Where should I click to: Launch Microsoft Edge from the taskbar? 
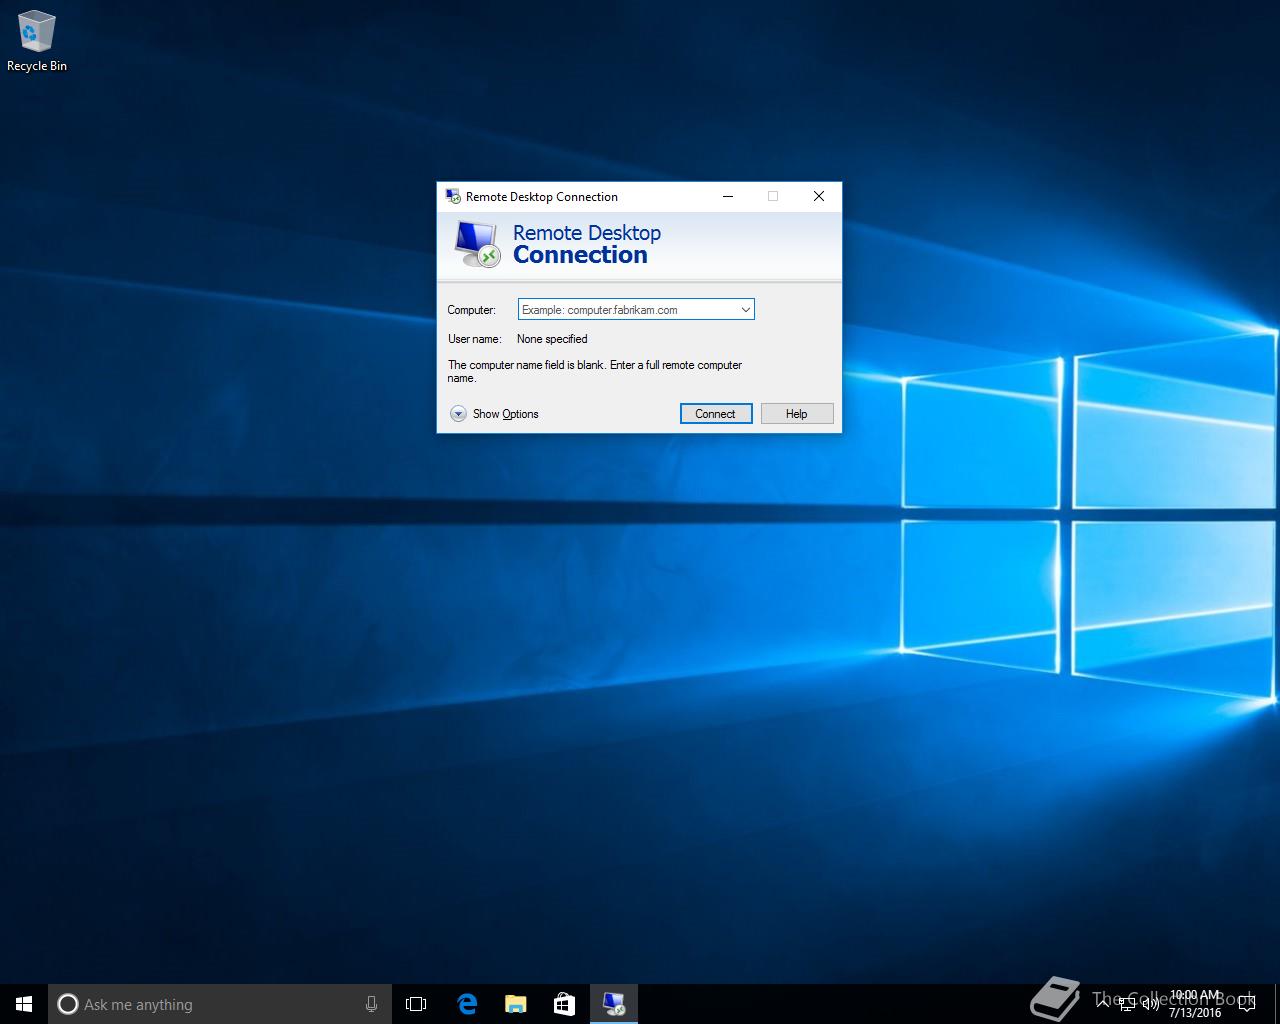pyautogui.click(x=466, y=1004)
